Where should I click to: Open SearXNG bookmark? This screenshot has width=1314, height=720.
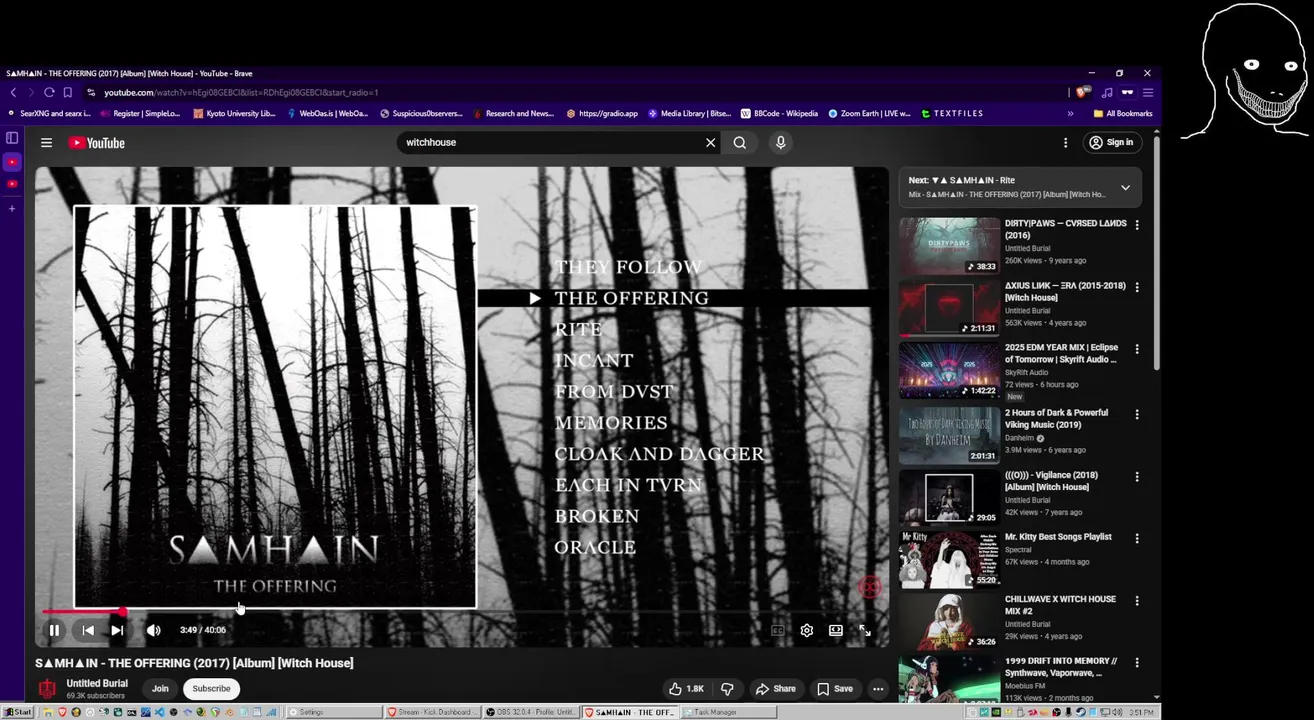[x=50, y=114]
